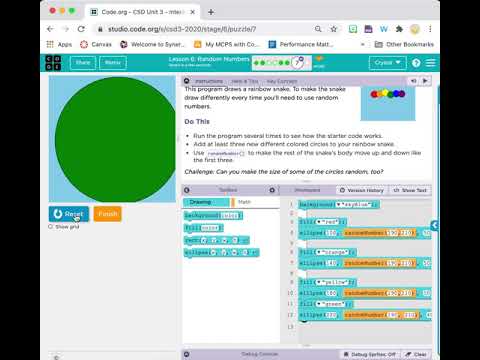This screenshot has height=360, width=480.
Task: Edit the first ellipse value on line 4
Action: (x=331, y=233)
